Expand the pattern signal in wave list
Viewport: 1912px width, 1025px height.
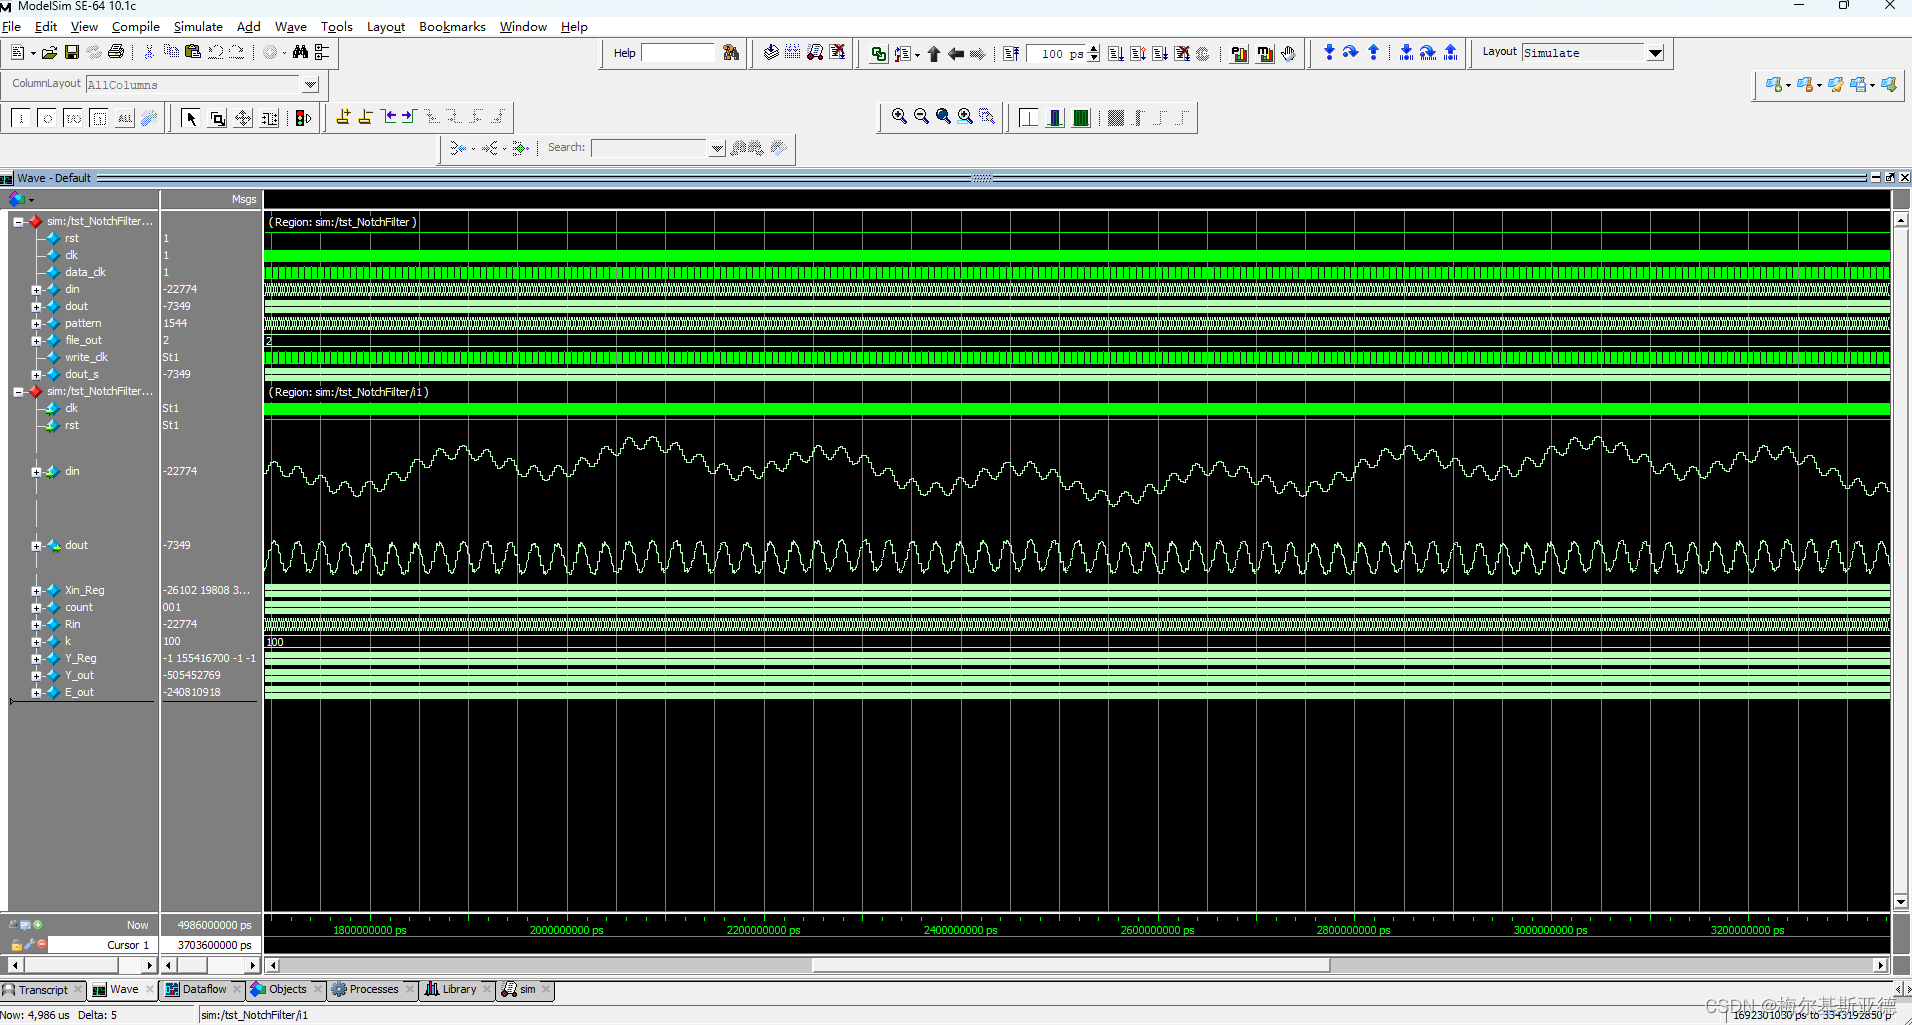pos(36,324)
